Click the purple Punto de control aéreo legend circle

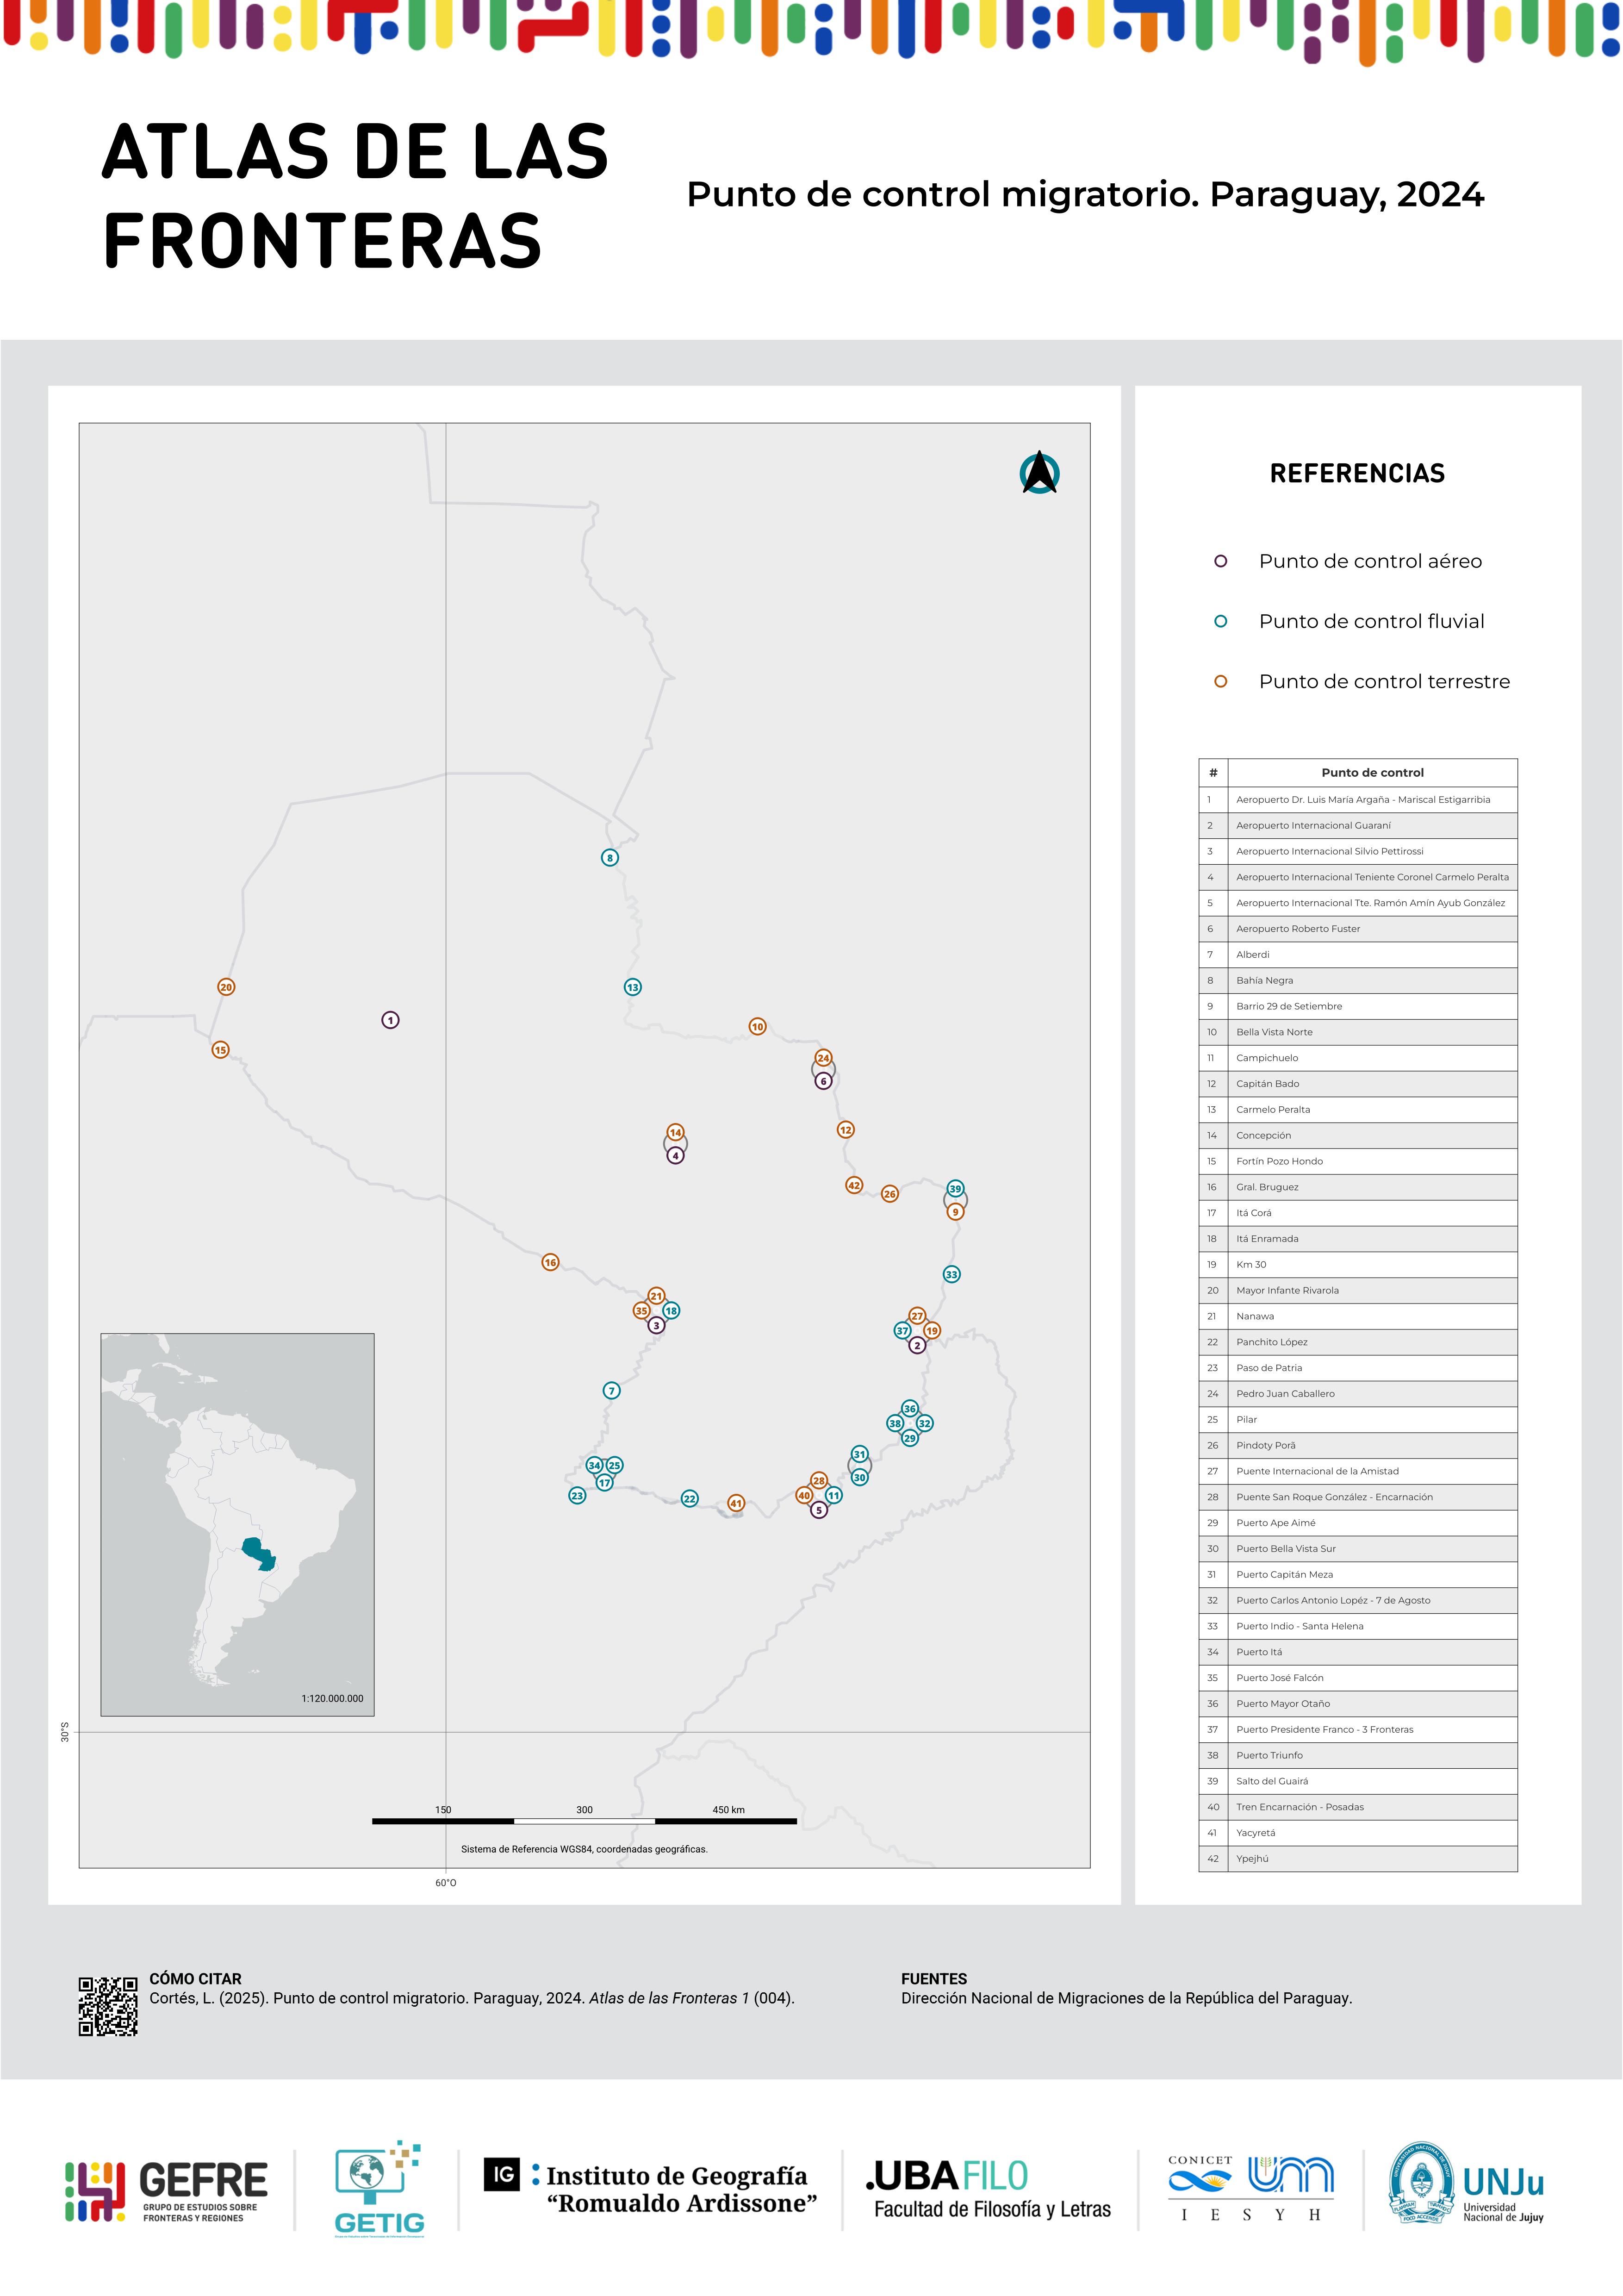pos(1220,561)
